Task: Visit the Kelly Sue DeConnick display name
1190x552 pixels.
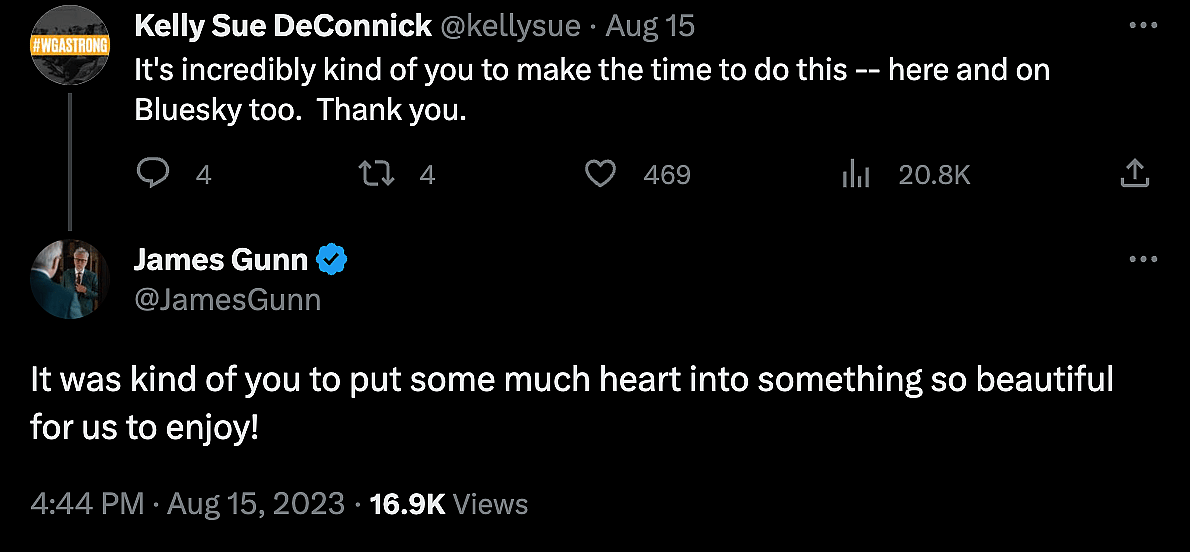Action: 283,26
